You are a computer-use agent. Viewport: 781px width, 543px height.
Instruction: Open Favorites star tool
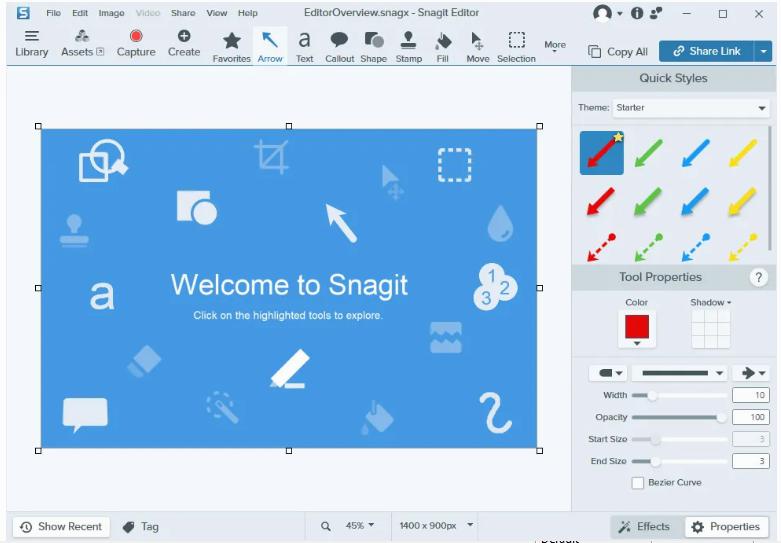pos(231,46)
